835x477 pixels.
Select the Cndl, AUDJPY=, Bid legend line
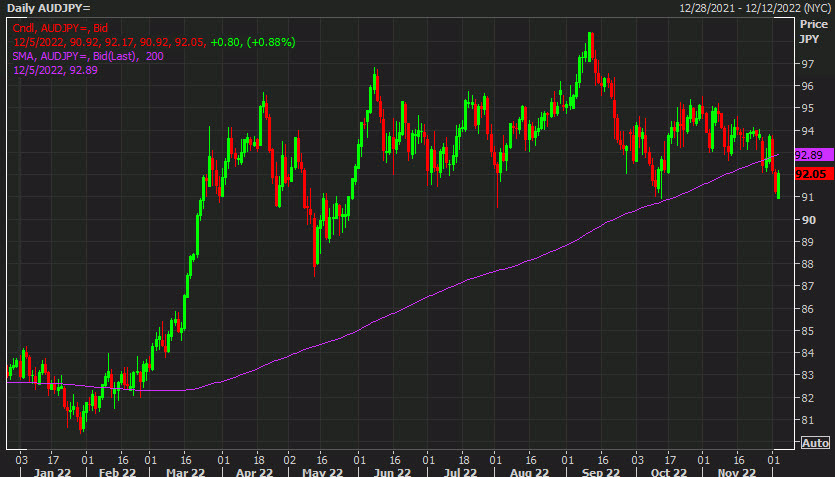click(x=60, y=28)
